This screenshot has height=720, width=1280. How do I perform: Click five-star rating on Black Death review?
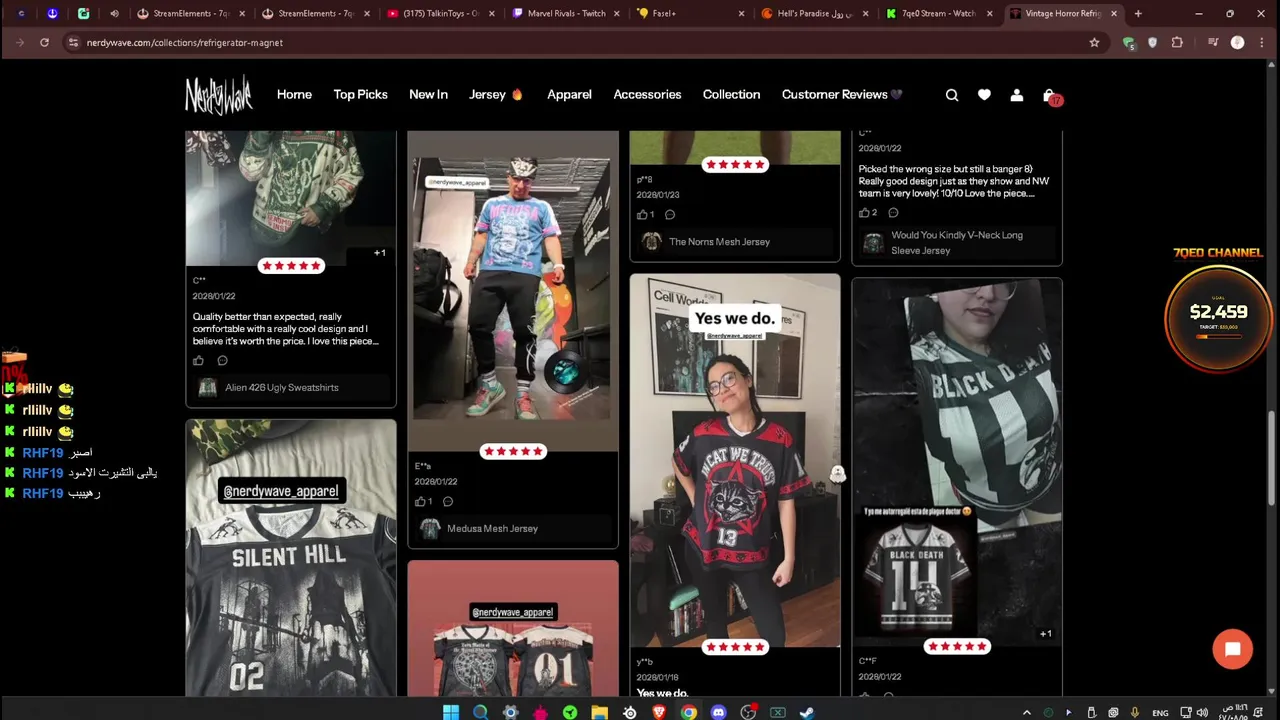957,646
